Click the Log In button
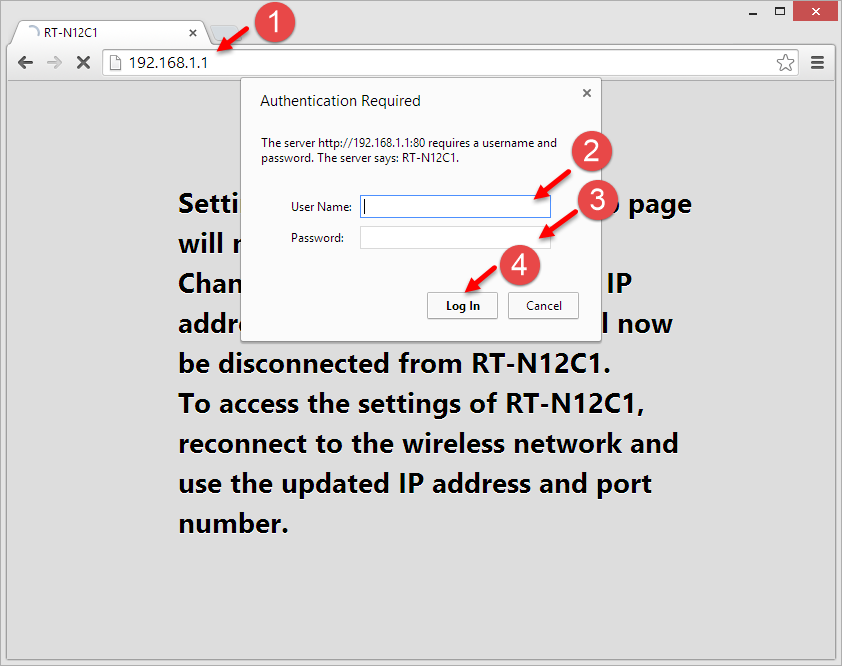The image size is (842, 666). [462, 306]
